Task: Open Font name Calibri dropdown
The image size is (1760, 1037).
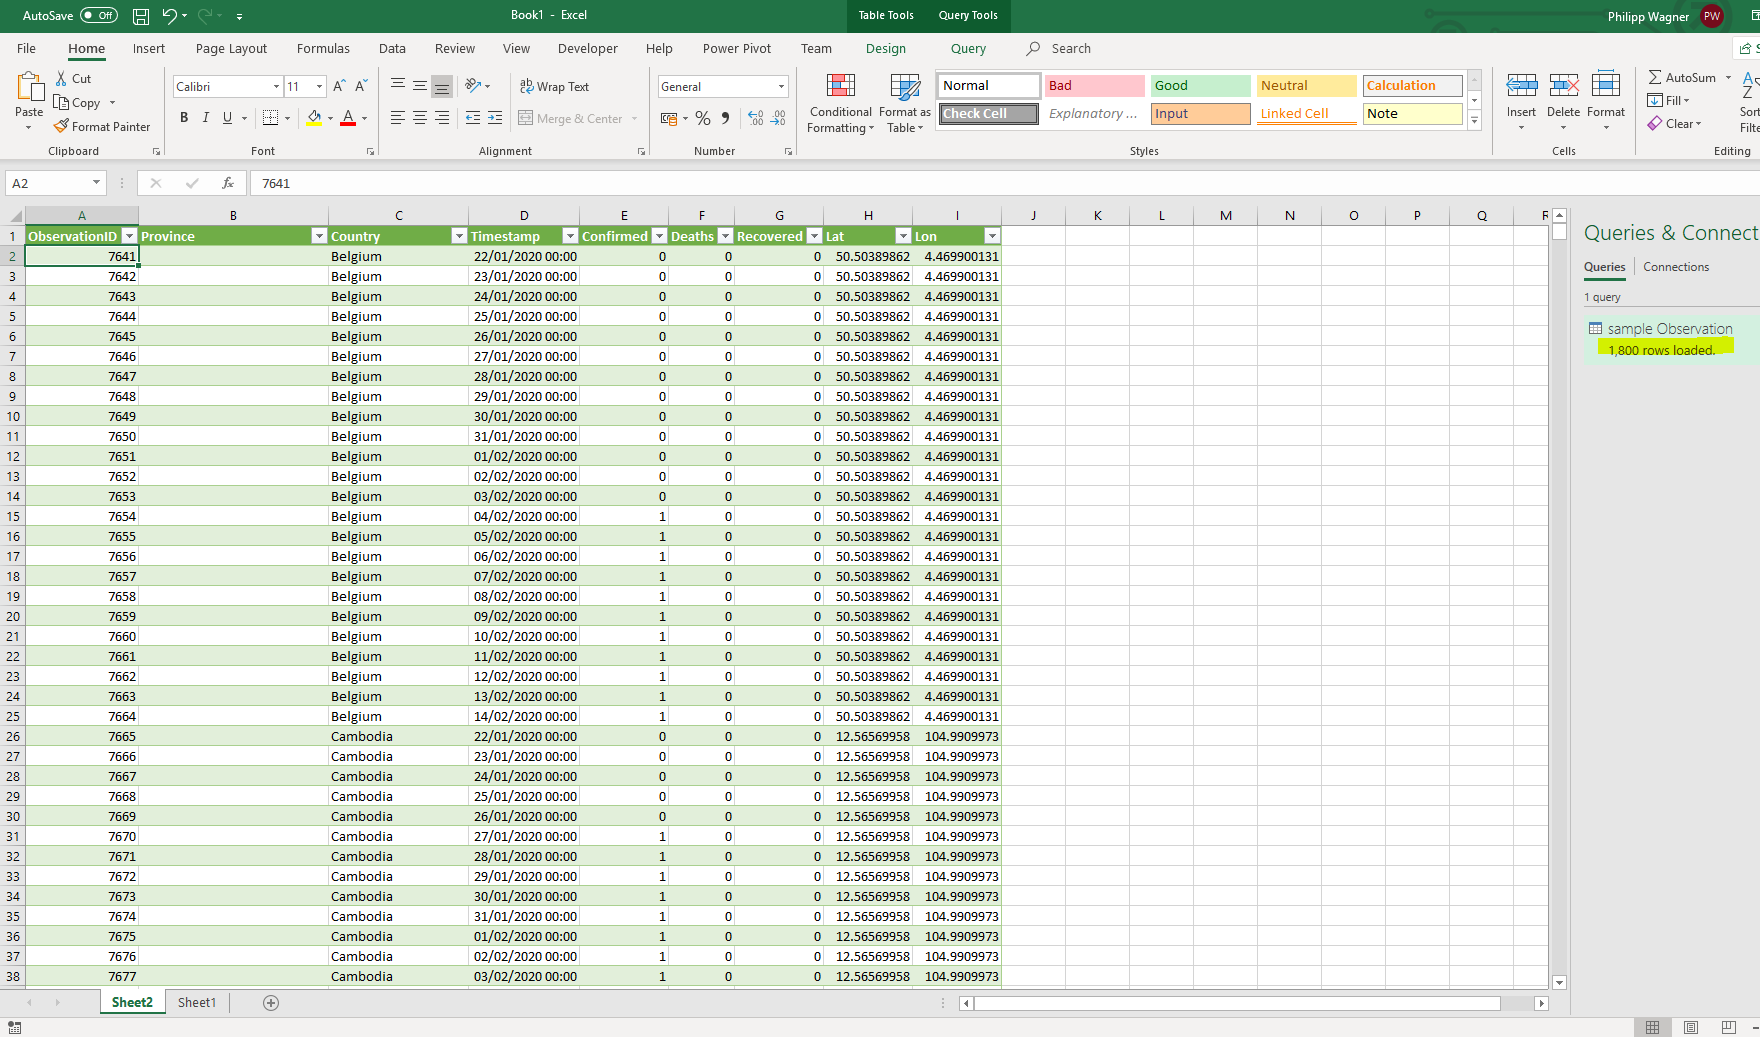Action: tap(277, 87)
